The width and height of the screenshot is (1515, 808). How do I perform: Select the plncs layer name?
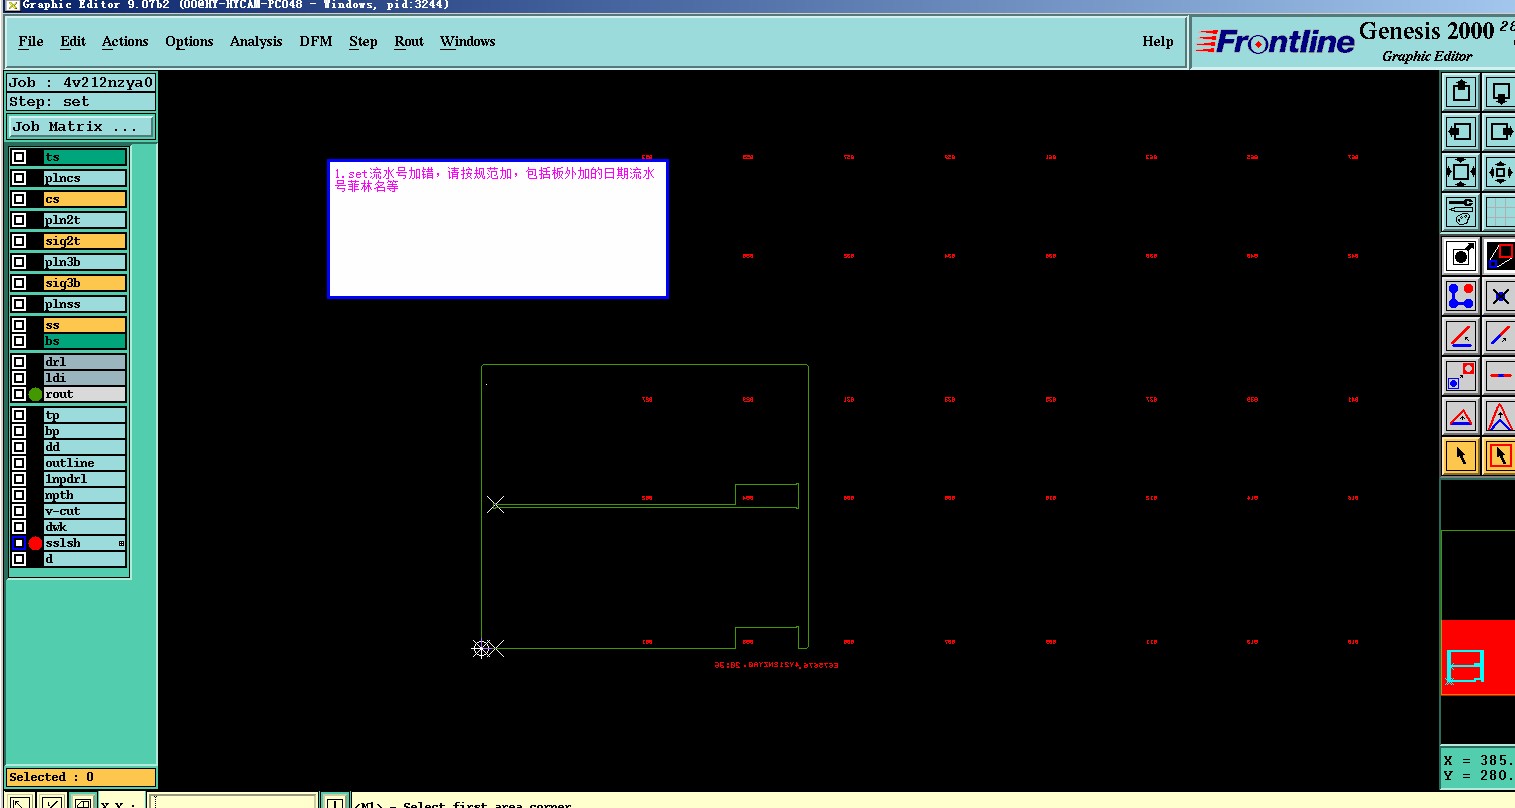[x=85, y=178]
